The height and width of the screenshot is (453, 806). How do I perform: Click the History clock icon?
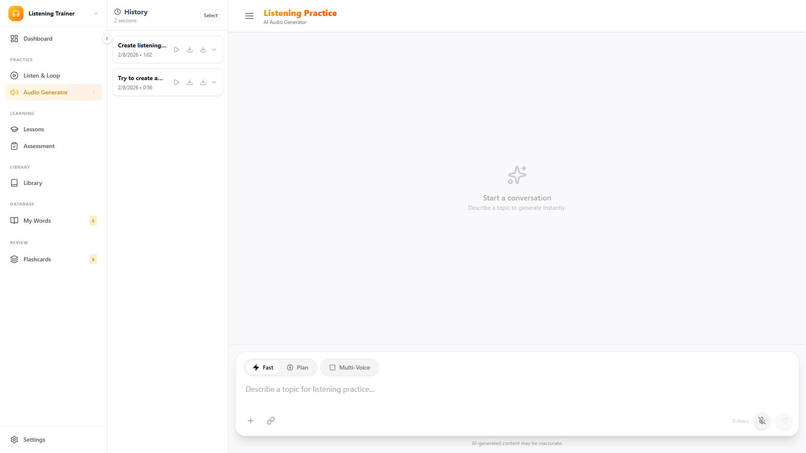tap(118, 12)
